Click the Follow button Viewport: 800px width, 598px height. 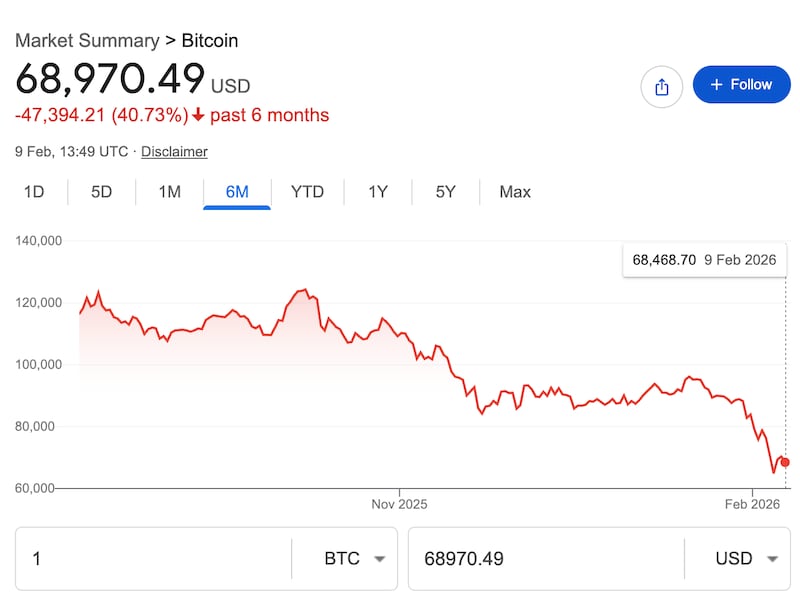741,85
